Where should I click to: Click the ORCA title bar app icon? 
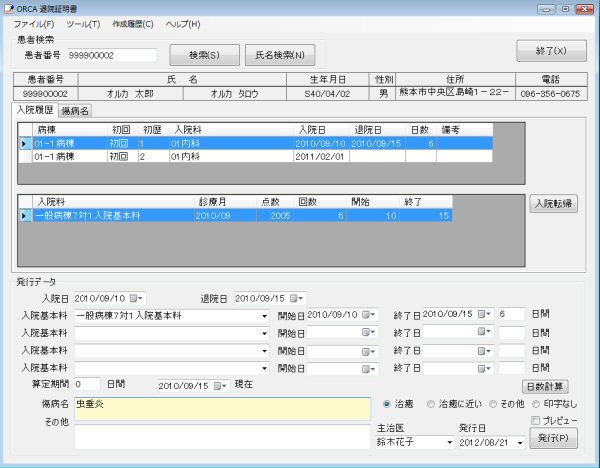pyautogui.click(x=8, y=8)
